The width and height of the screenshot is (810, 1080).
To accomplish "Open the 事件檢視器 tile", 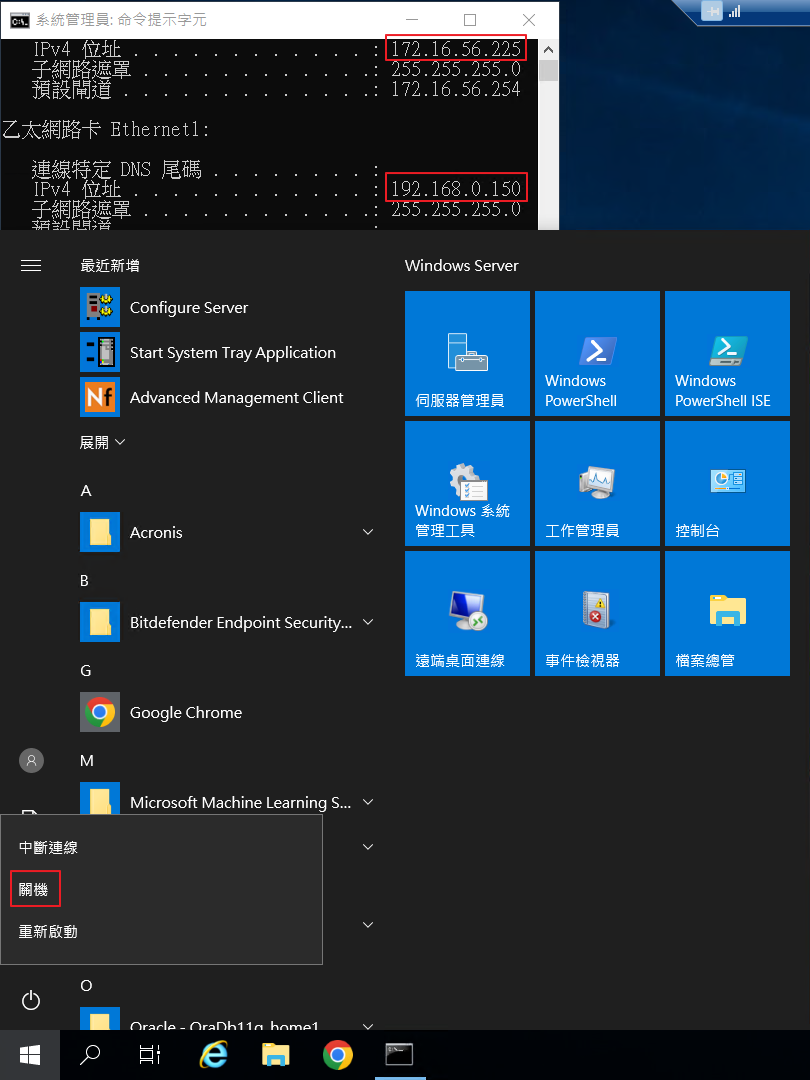I will [x=597, y=614].
